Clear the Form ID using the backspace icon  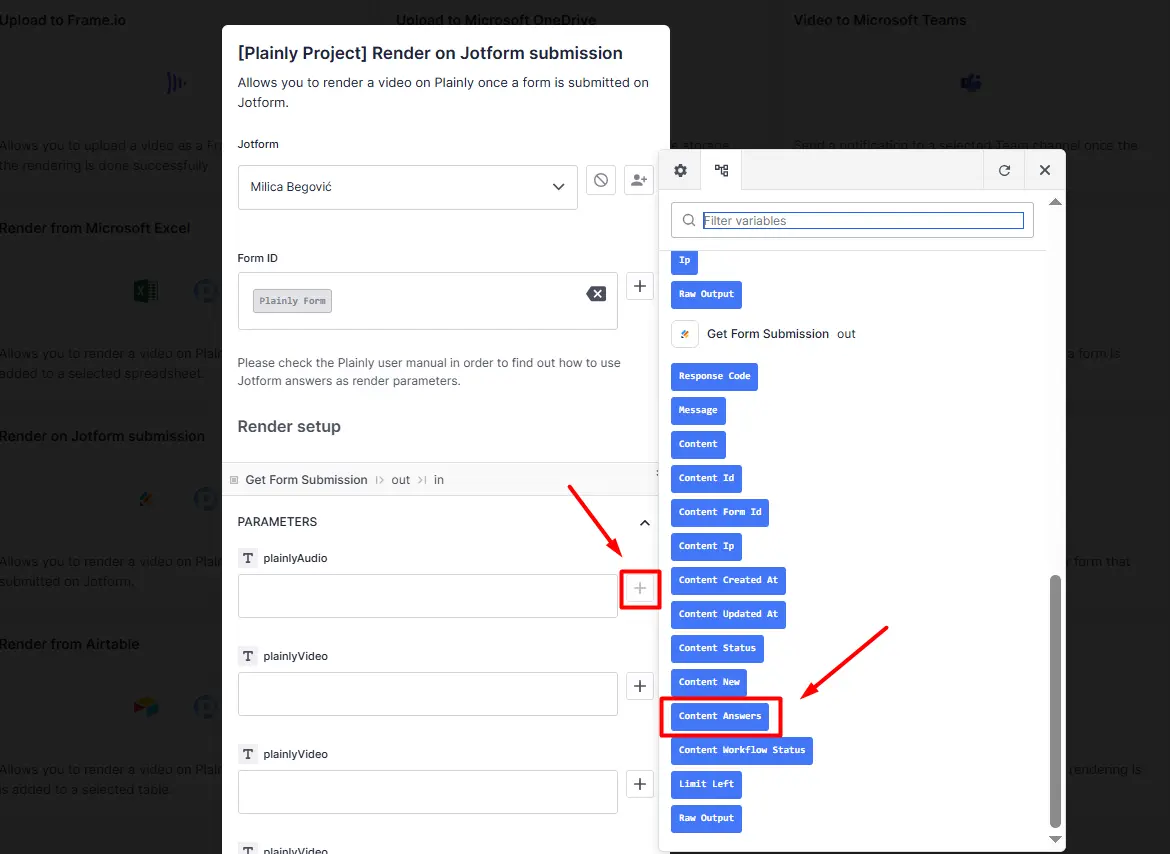click(x=596, y=294)
